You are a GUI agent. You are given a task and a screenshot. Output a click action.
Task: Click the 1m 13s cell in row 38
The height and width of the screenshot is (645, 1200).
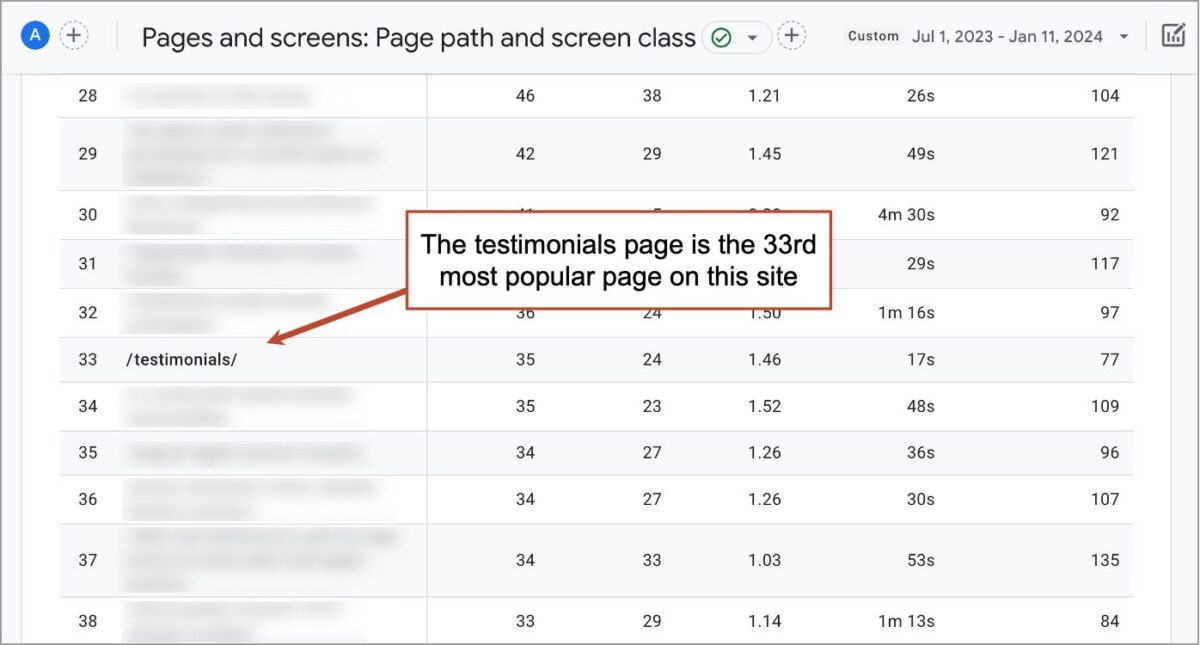(x=906, y=621)
